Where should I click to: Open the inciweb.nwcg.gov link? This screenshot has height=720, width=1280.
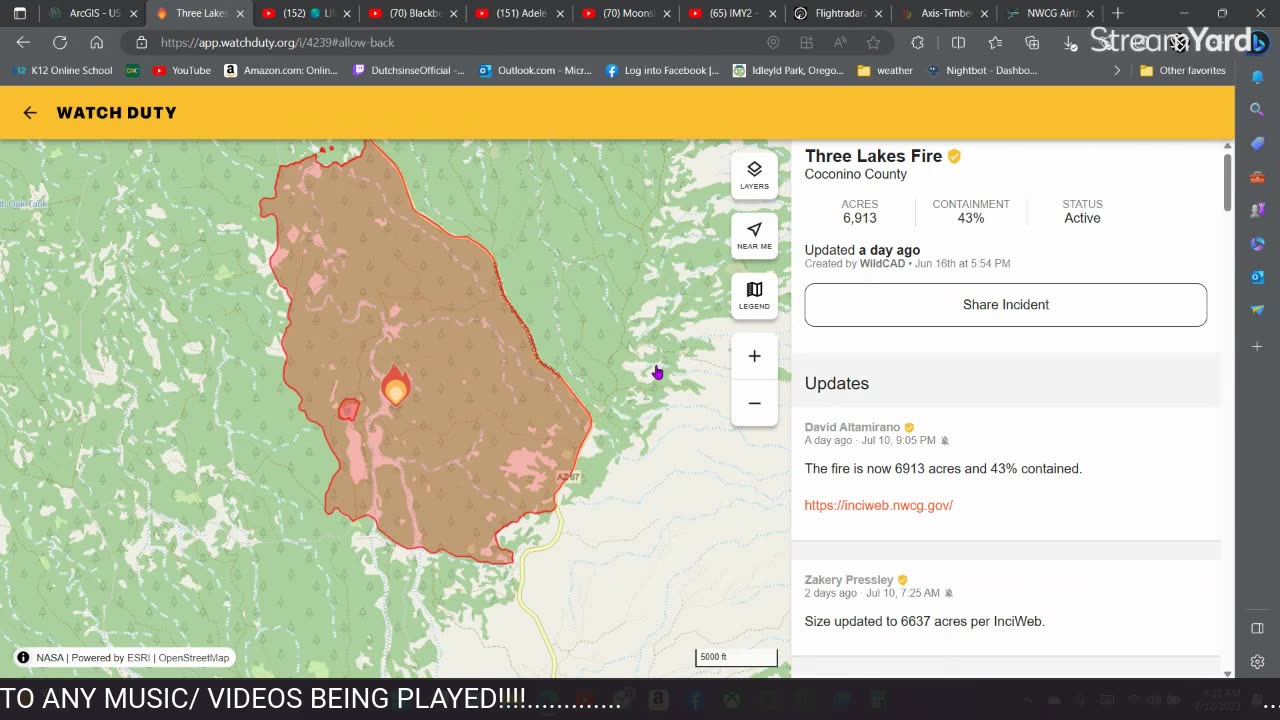(x=878, y=505)
